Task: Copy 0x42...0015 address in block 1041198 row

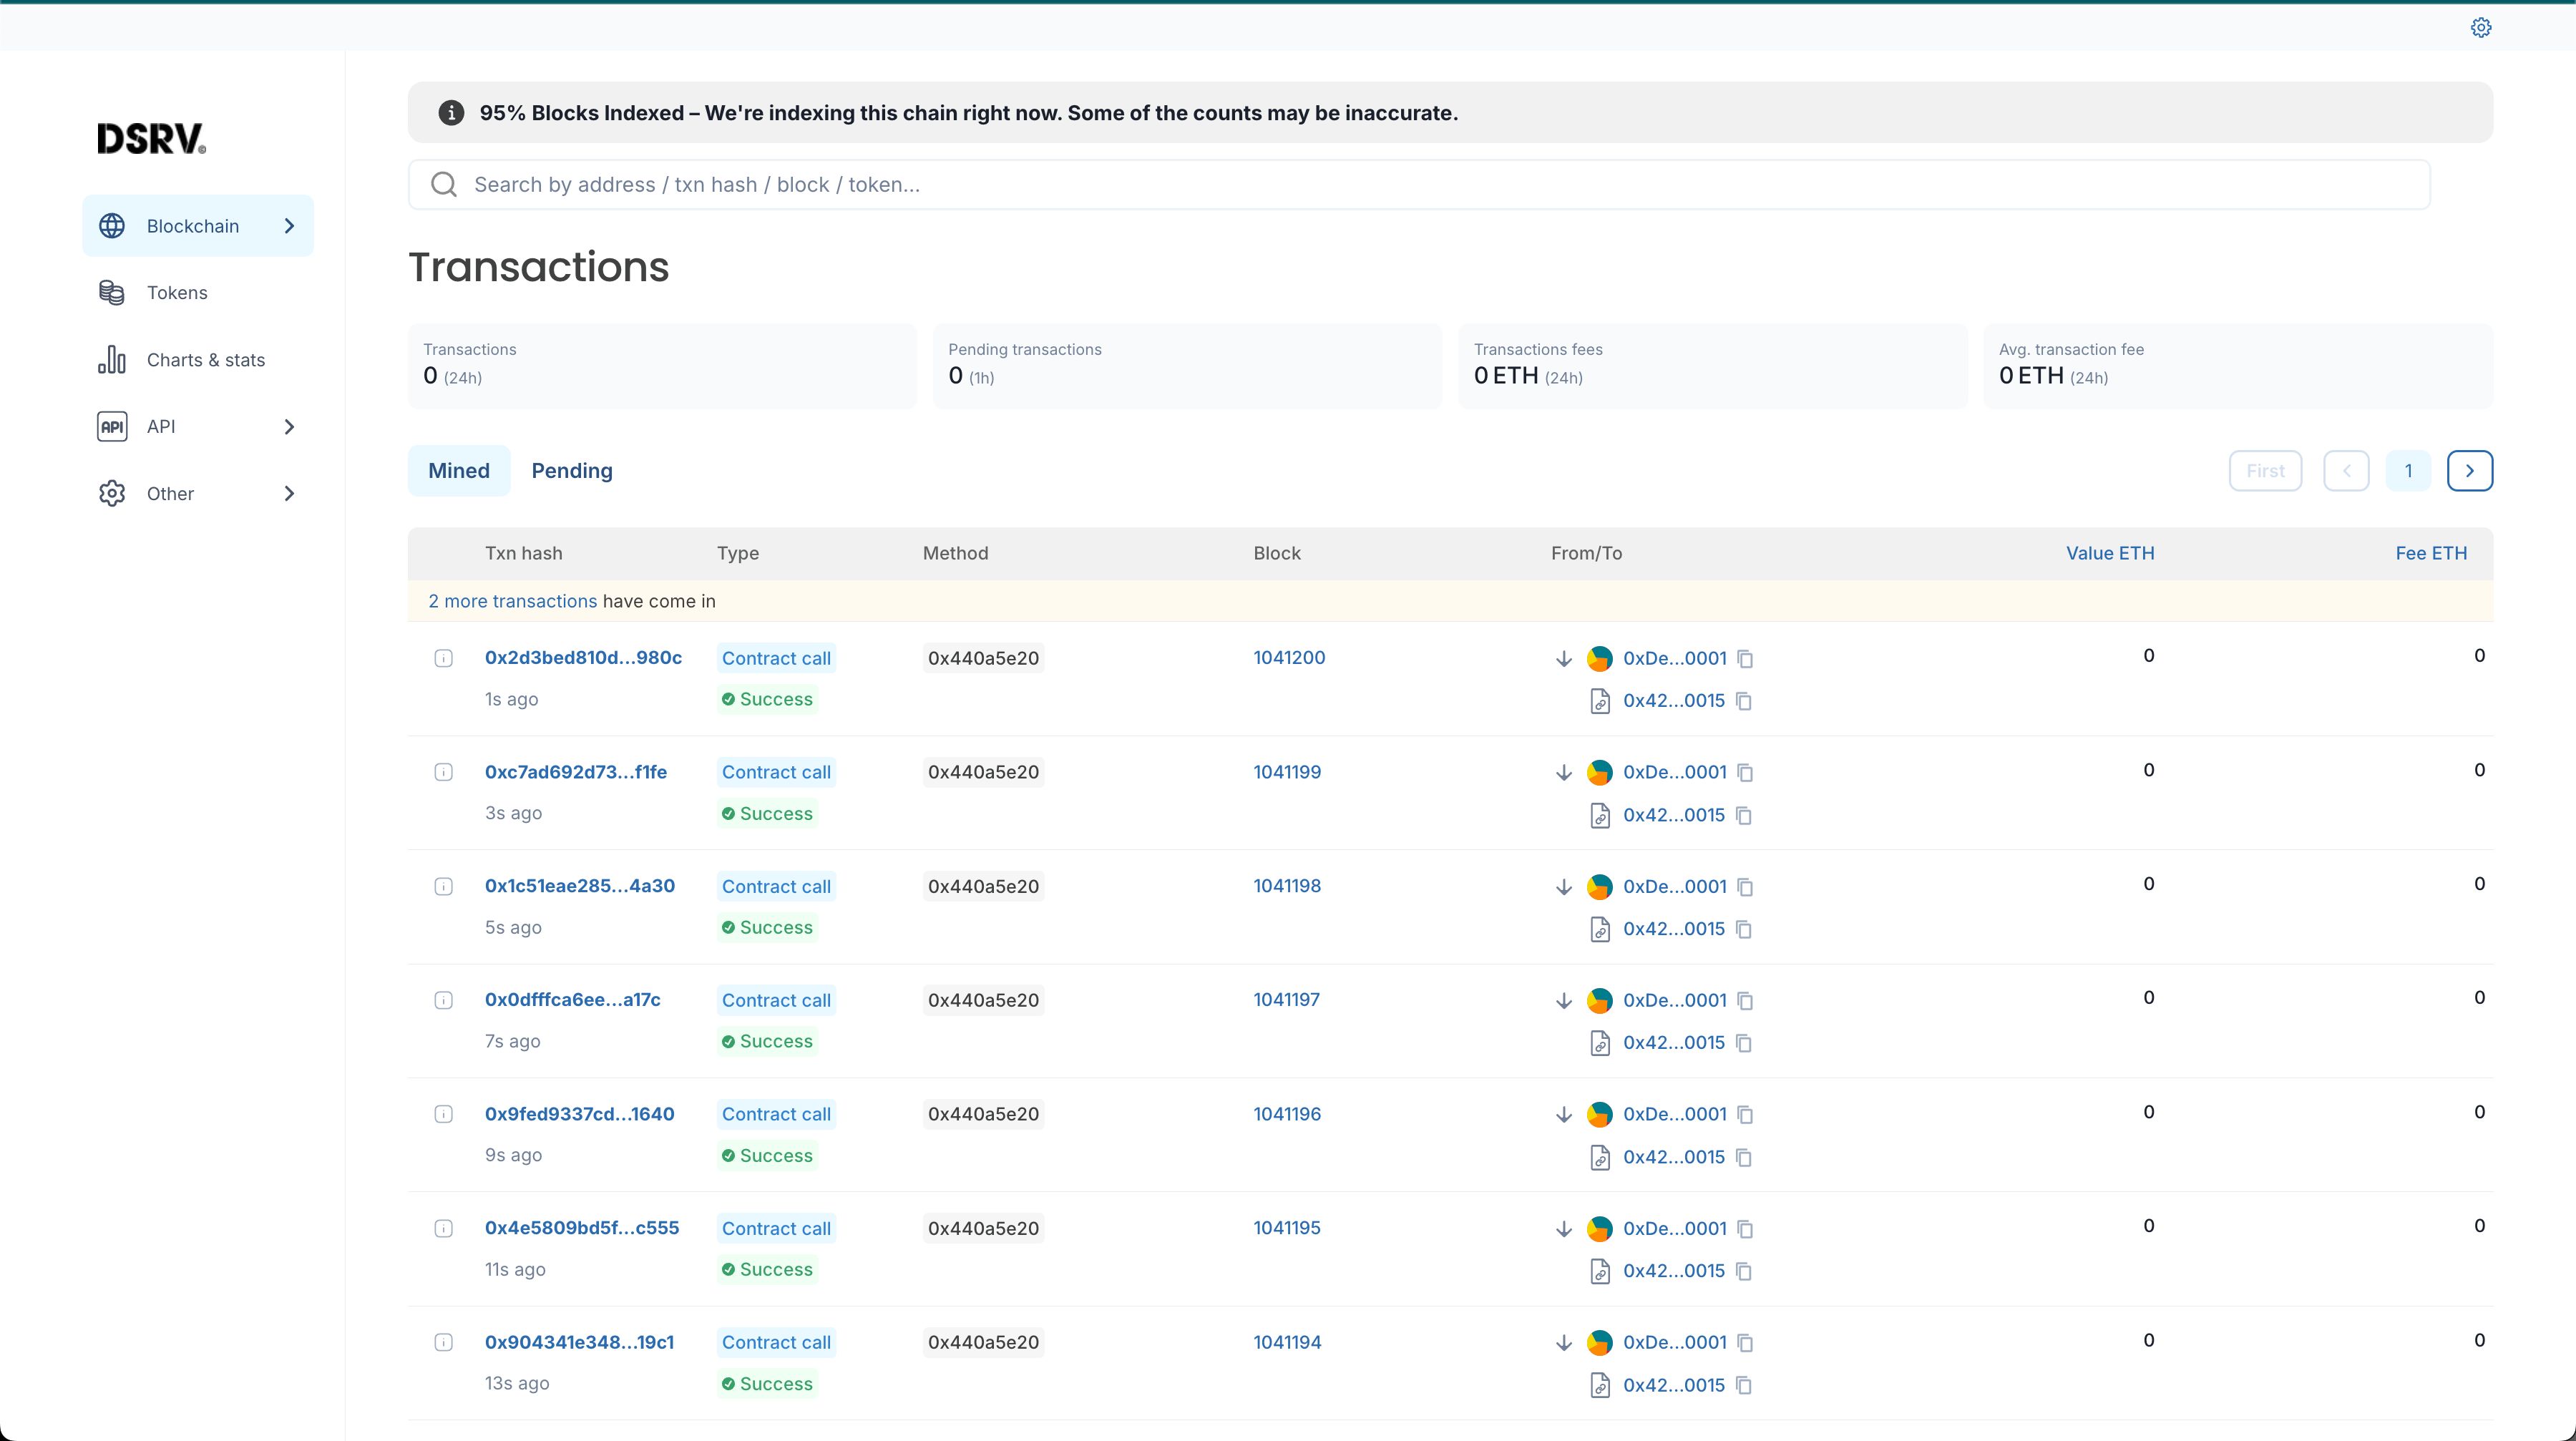Action: (1744, 929)
